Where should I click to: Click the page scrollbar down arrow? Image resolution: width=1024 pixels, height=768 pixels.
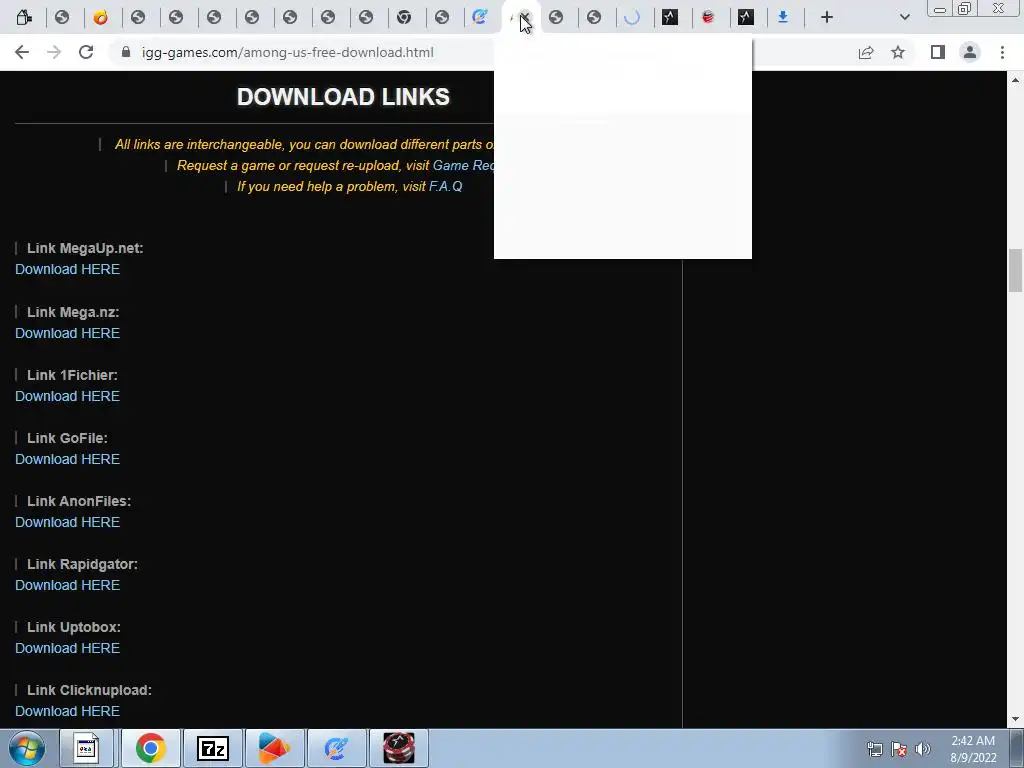1015,720
